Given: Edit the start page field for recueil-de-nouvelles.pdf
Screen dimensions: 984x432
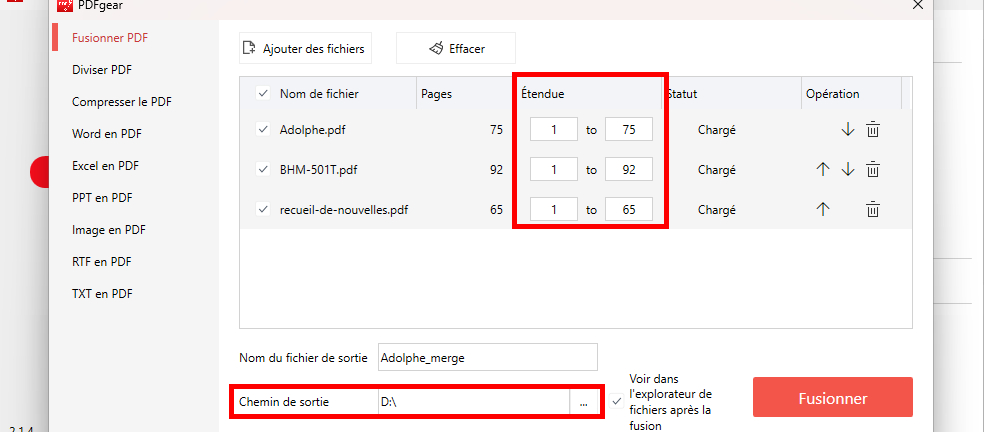Looking at the screenshot, I should [x=554, y=209].
